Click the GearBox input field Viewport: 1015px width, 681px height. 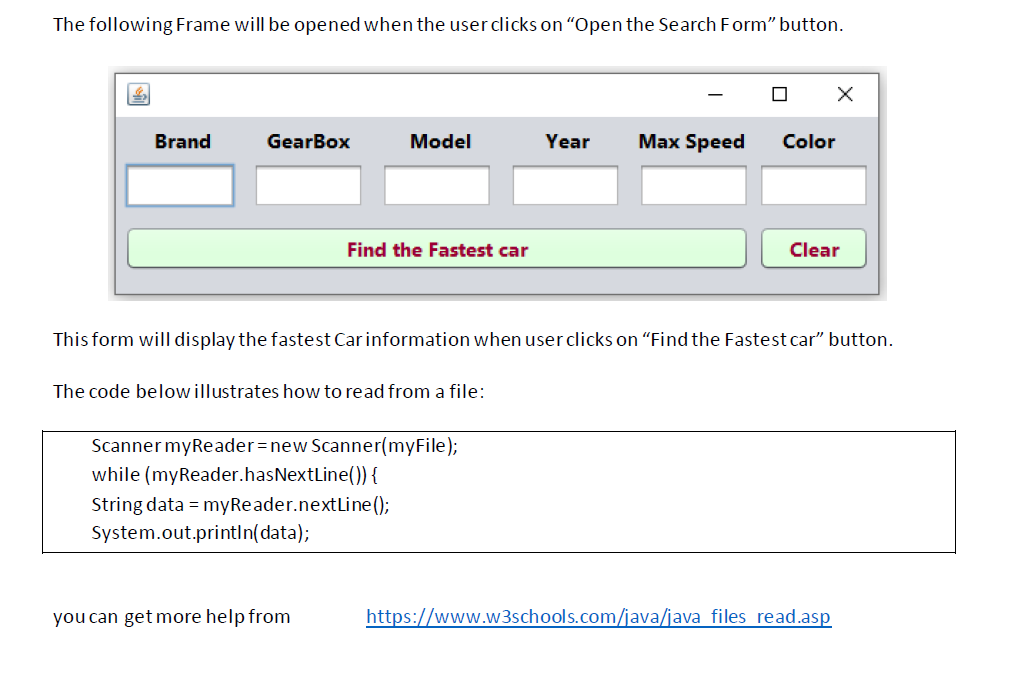[307, 185]
